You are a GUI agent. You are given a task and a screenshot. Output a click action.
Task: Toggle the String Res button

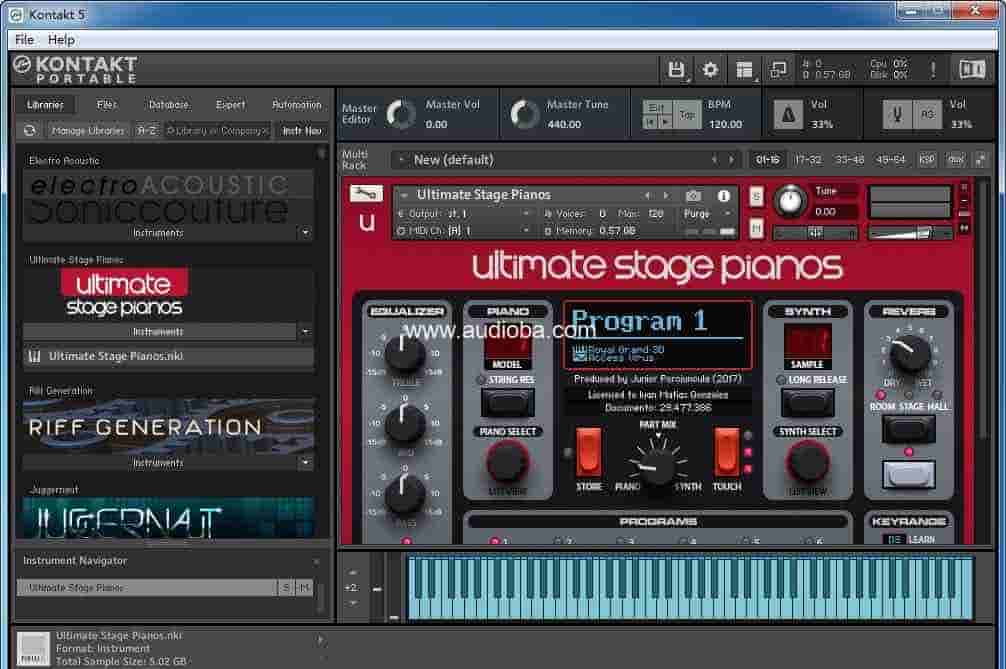pyautogui.click(x=507, y=403)
